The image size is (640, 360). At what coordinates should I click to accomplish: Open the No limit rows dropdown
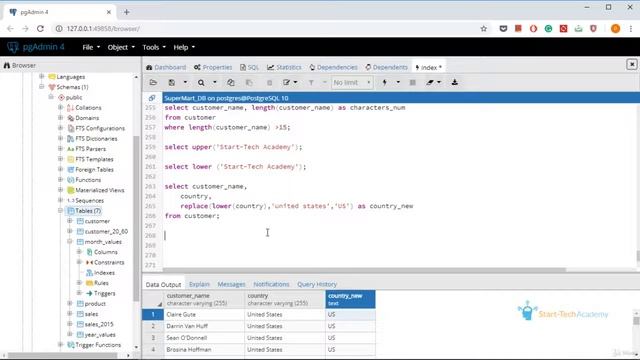pyautogui.click(x=351, y=82)
